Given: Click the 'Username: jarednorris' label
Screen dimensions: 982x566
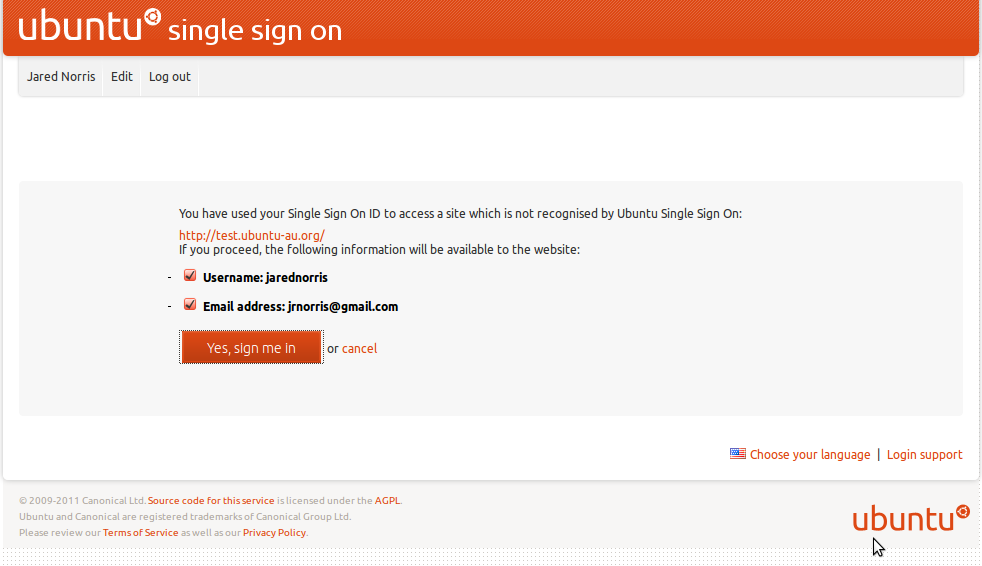Looking at the screenshot, I should (265, 278).
